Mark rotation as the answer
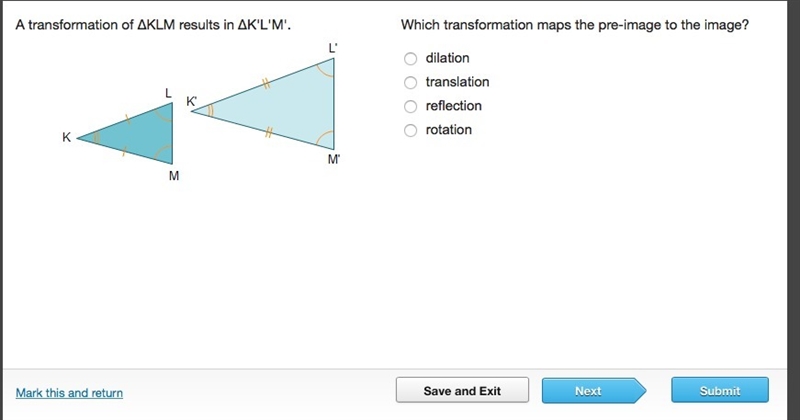The height and width of the screenshot is (420, 800). click(x=411, y=130)
